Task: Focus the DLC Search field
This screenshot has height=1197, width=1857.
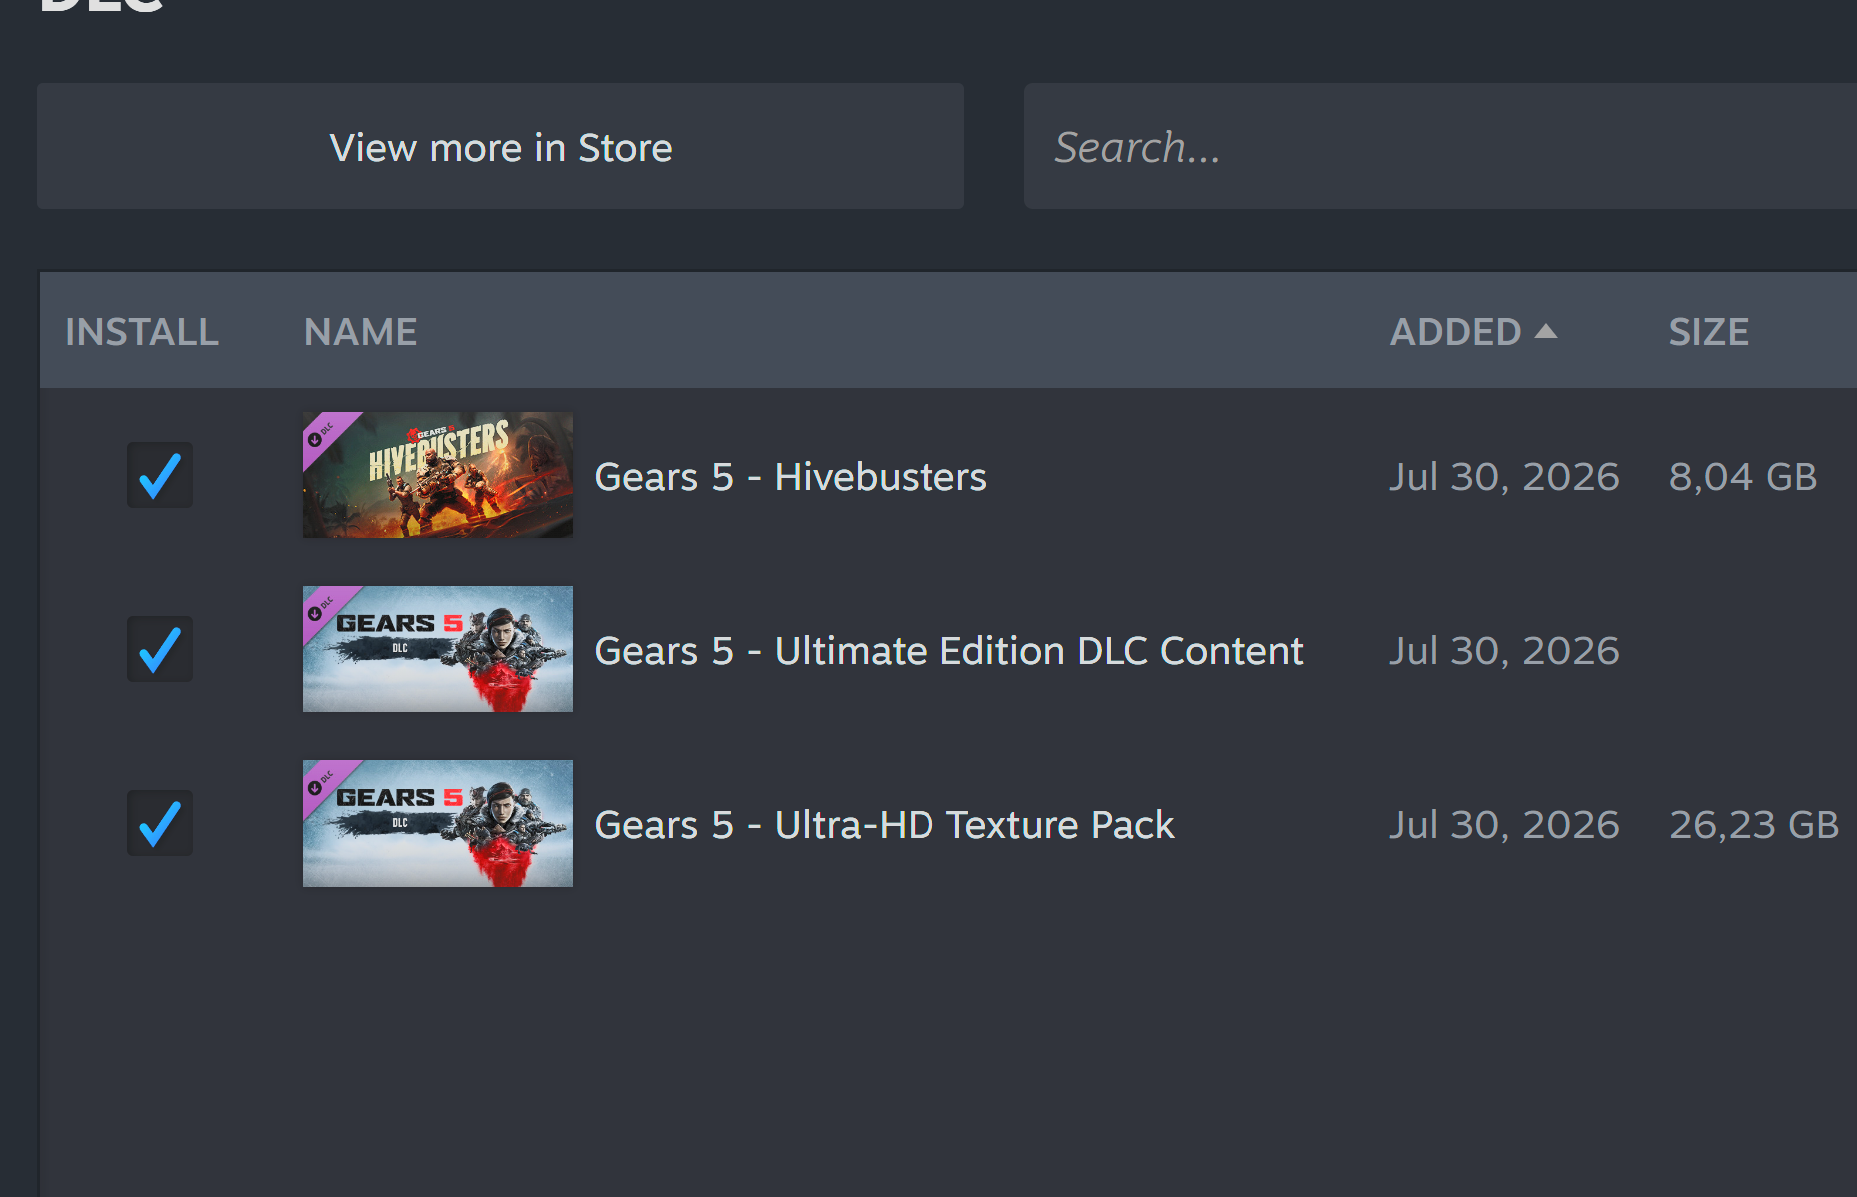Action: click(1440, 146)
